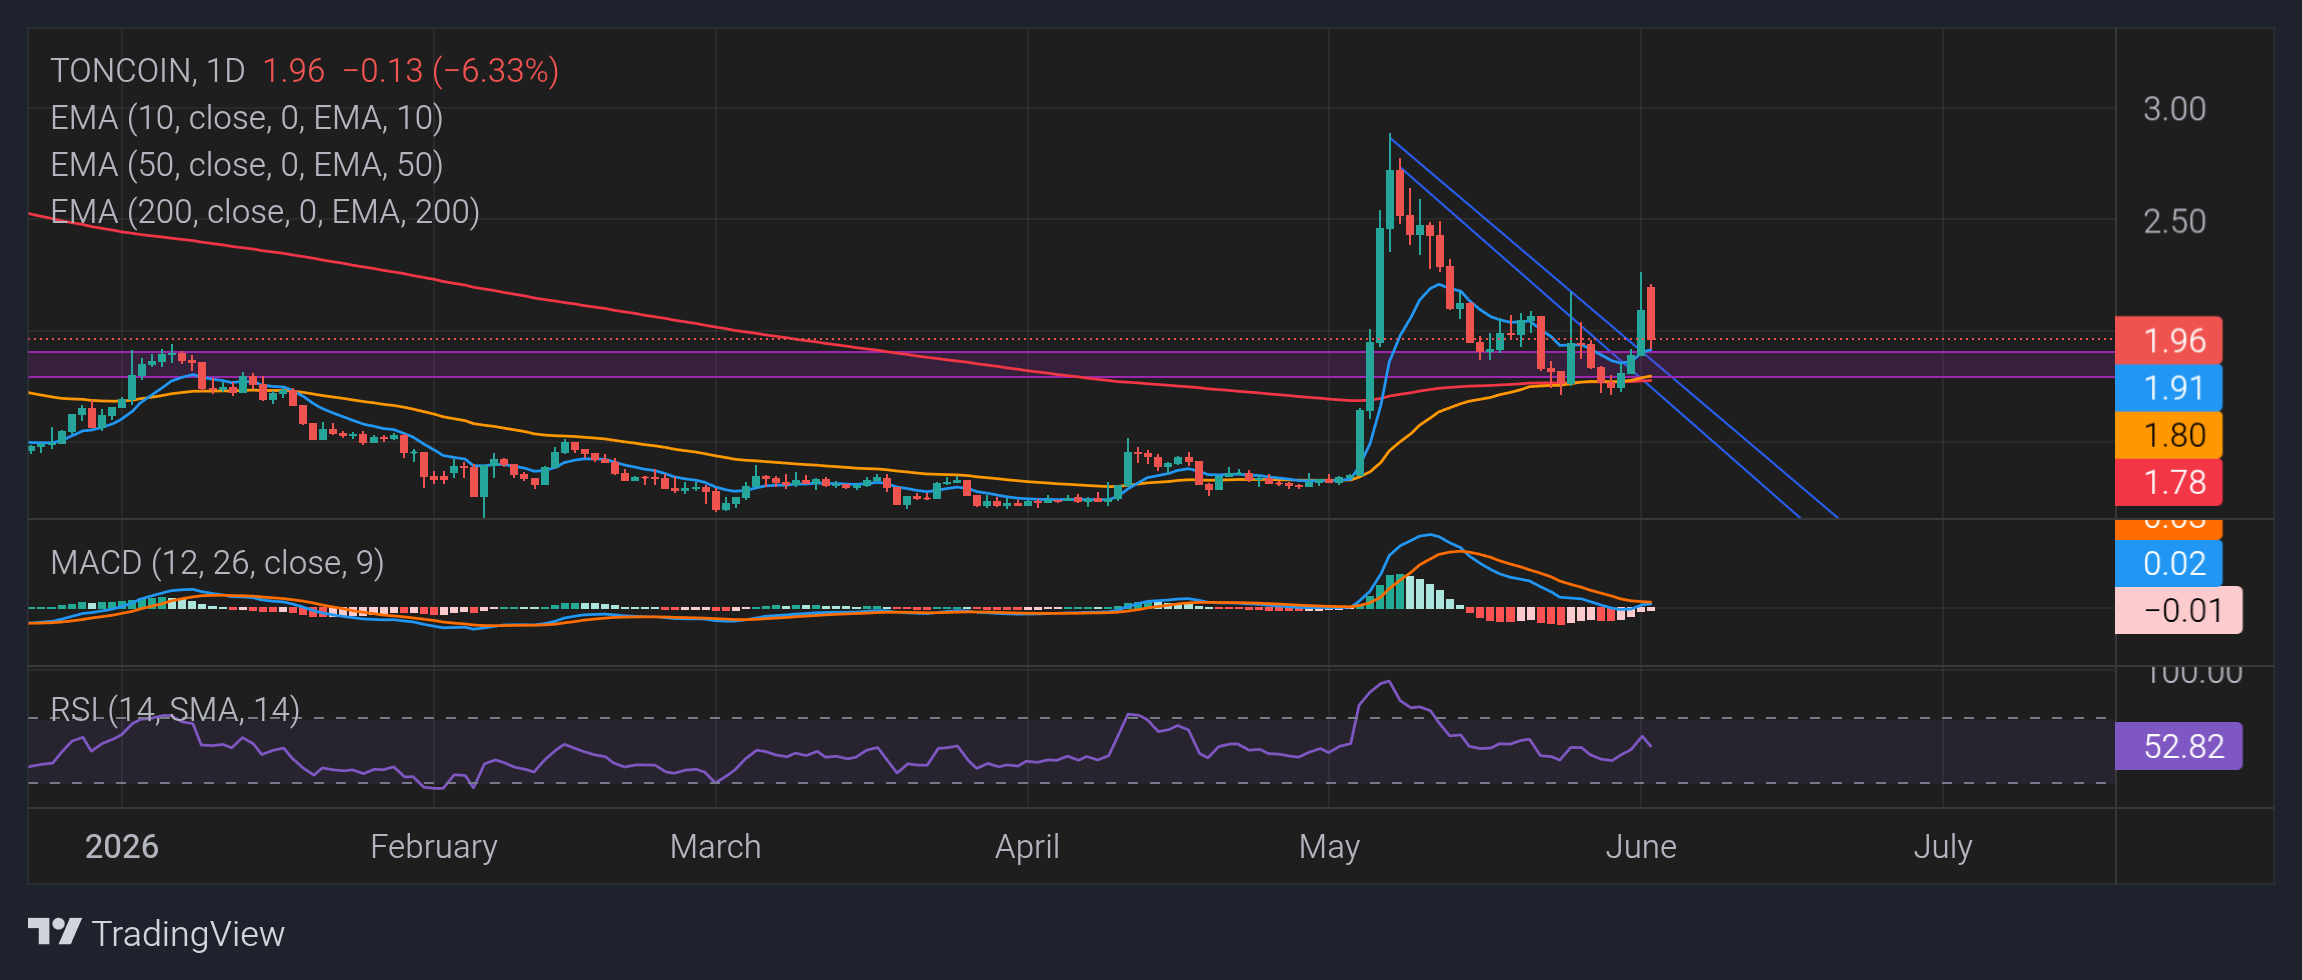Select the EMA (10, close, 0, EMA, 10) legend
This screenshot has width=2302, height=980.
tap(247, 118)
